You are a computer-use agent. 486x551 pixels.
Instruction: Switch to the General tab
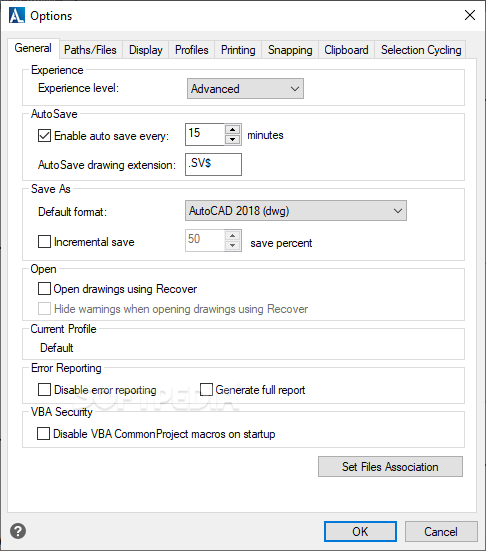pos(33,48)
